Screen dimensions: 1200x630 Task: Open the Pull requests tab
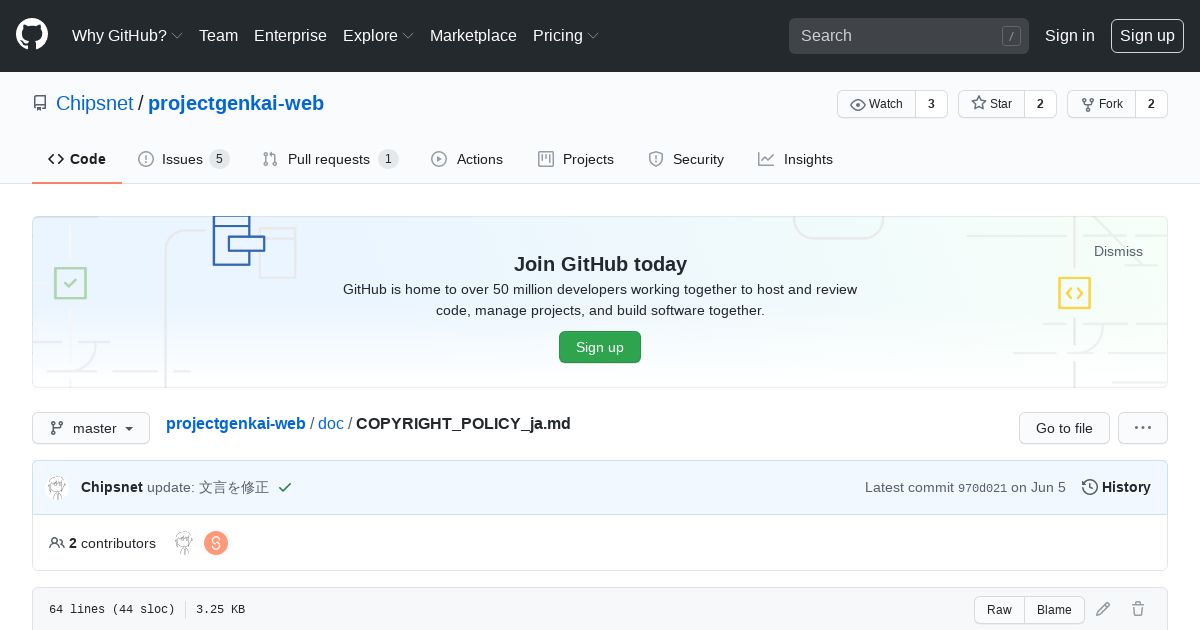tap(330, 159)
